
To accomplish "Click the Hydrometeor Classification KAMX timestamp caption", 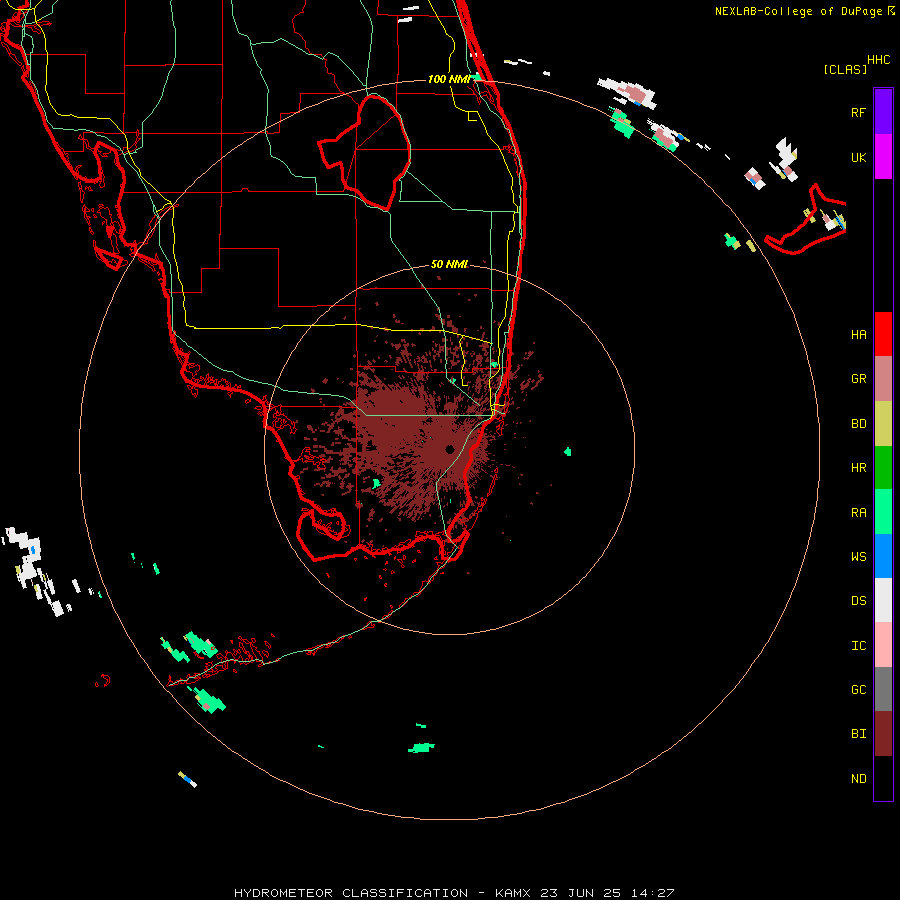I will click(x=453, y=893).
